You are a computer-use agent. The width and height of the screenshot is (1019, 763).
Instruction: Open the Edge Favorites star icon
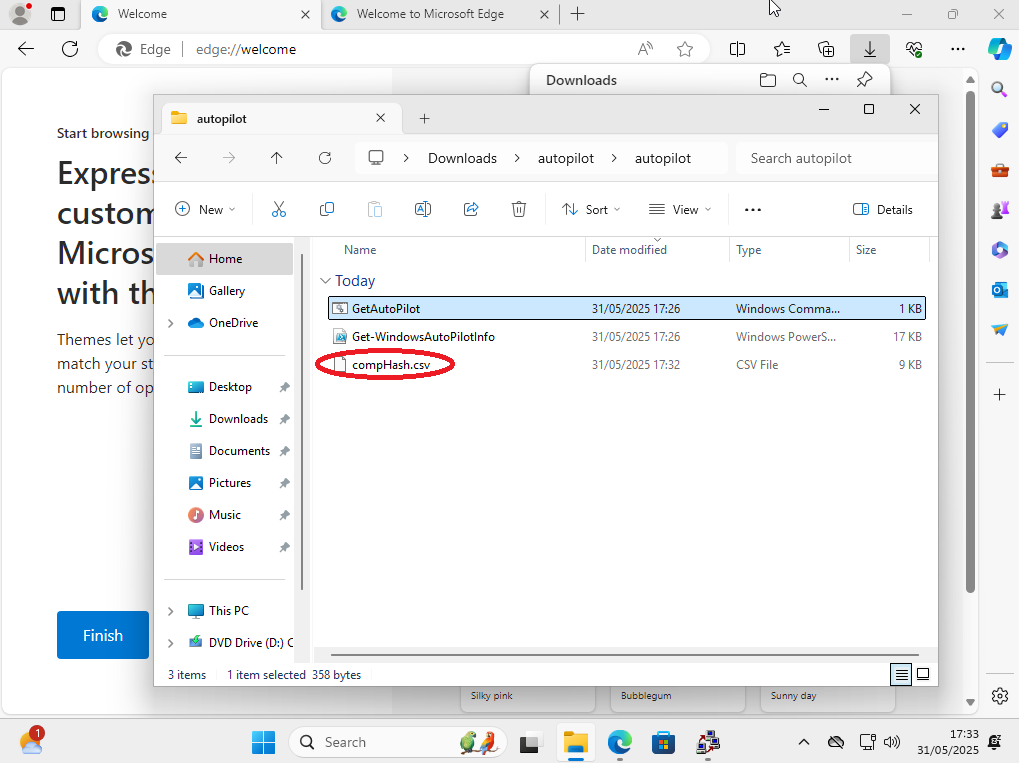point(685,49)
